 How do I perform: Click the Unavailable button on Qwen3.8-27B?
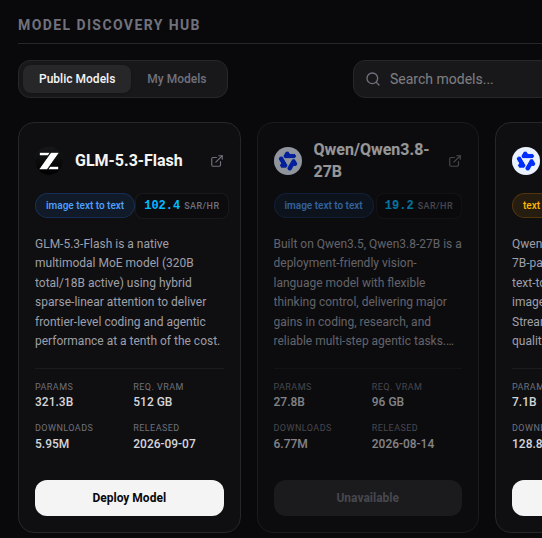click(x=368, y=498)
